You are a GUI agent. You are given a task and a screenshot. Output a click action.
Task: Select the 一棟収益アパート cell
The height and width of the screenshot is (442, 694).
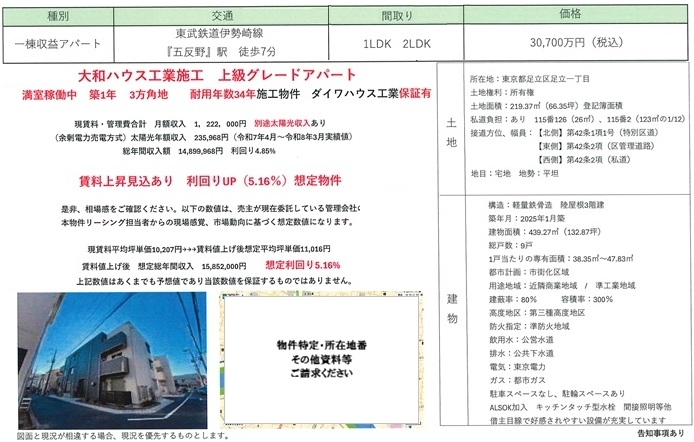(58, 44)
